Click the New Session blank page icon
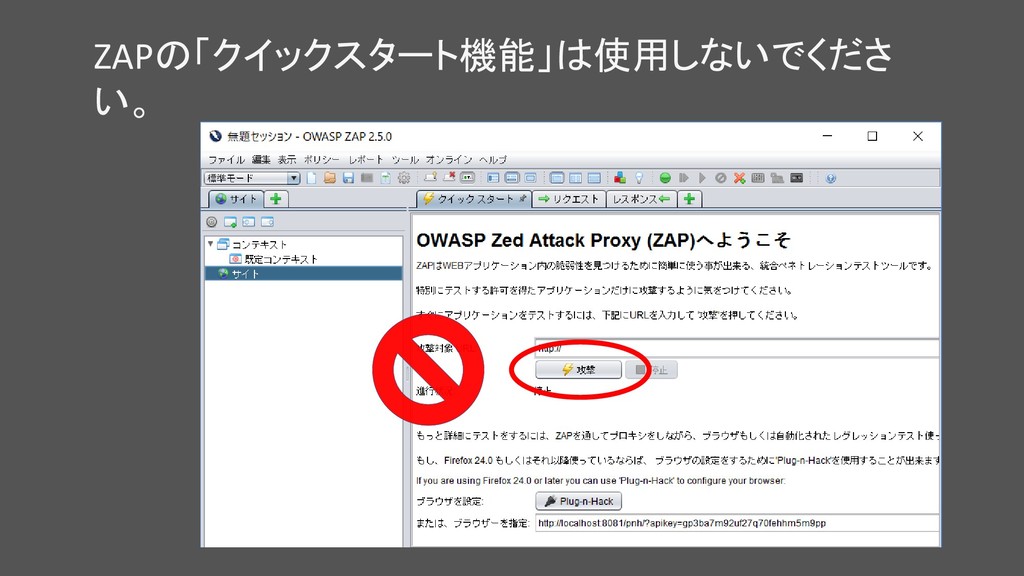Viewport: 1024px width, 576px height. [x=311, y=178]
